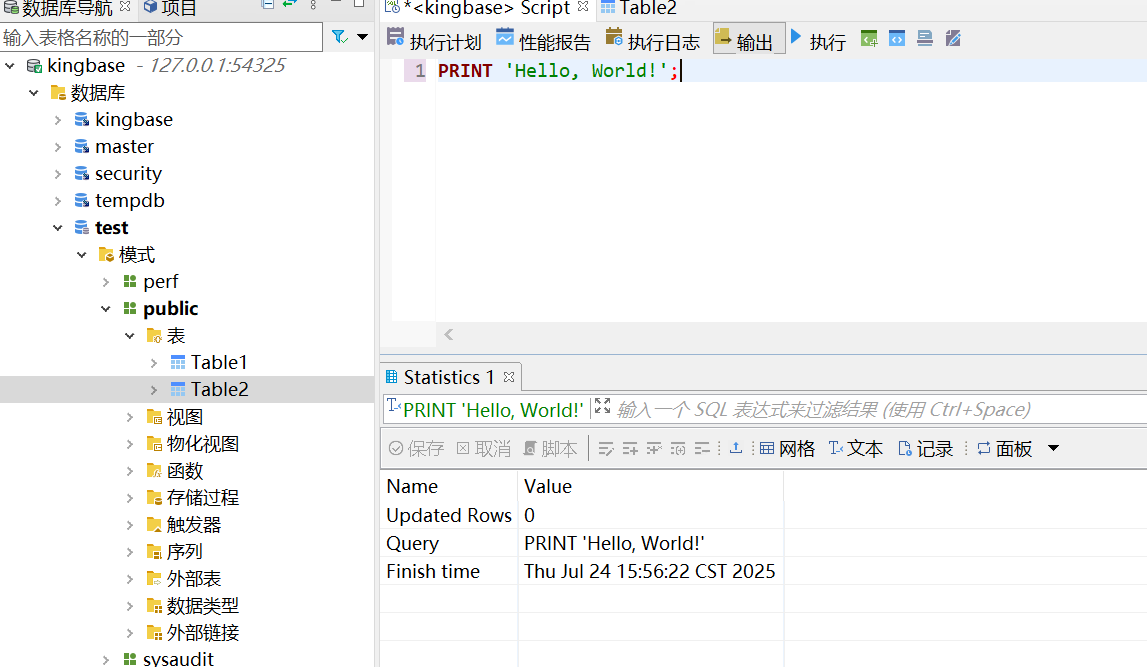The width and height of the screenshot is (1147, 667).
Task: Click the stacked rows icon in editor toolbar
Action: click(x=925, y=39)
